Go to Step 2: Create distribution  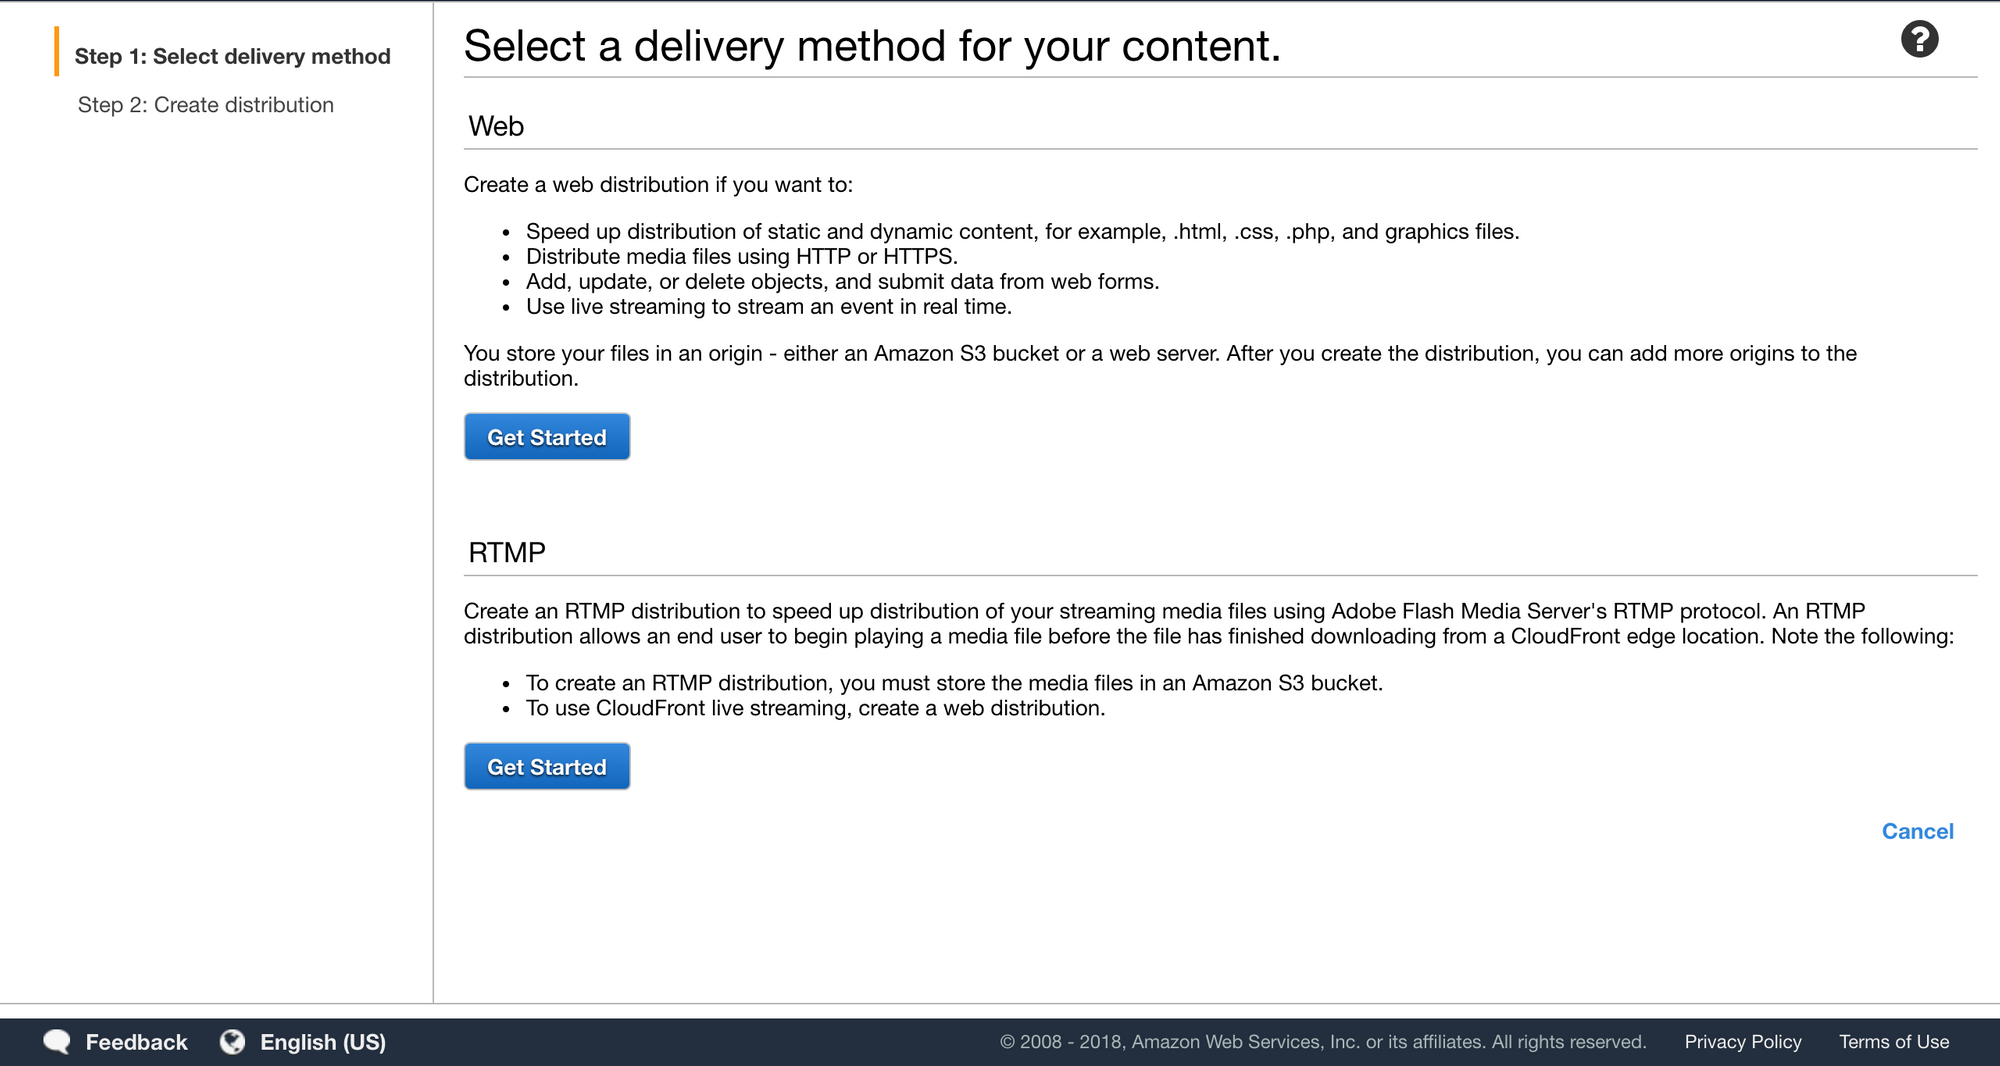pos(205,104)
